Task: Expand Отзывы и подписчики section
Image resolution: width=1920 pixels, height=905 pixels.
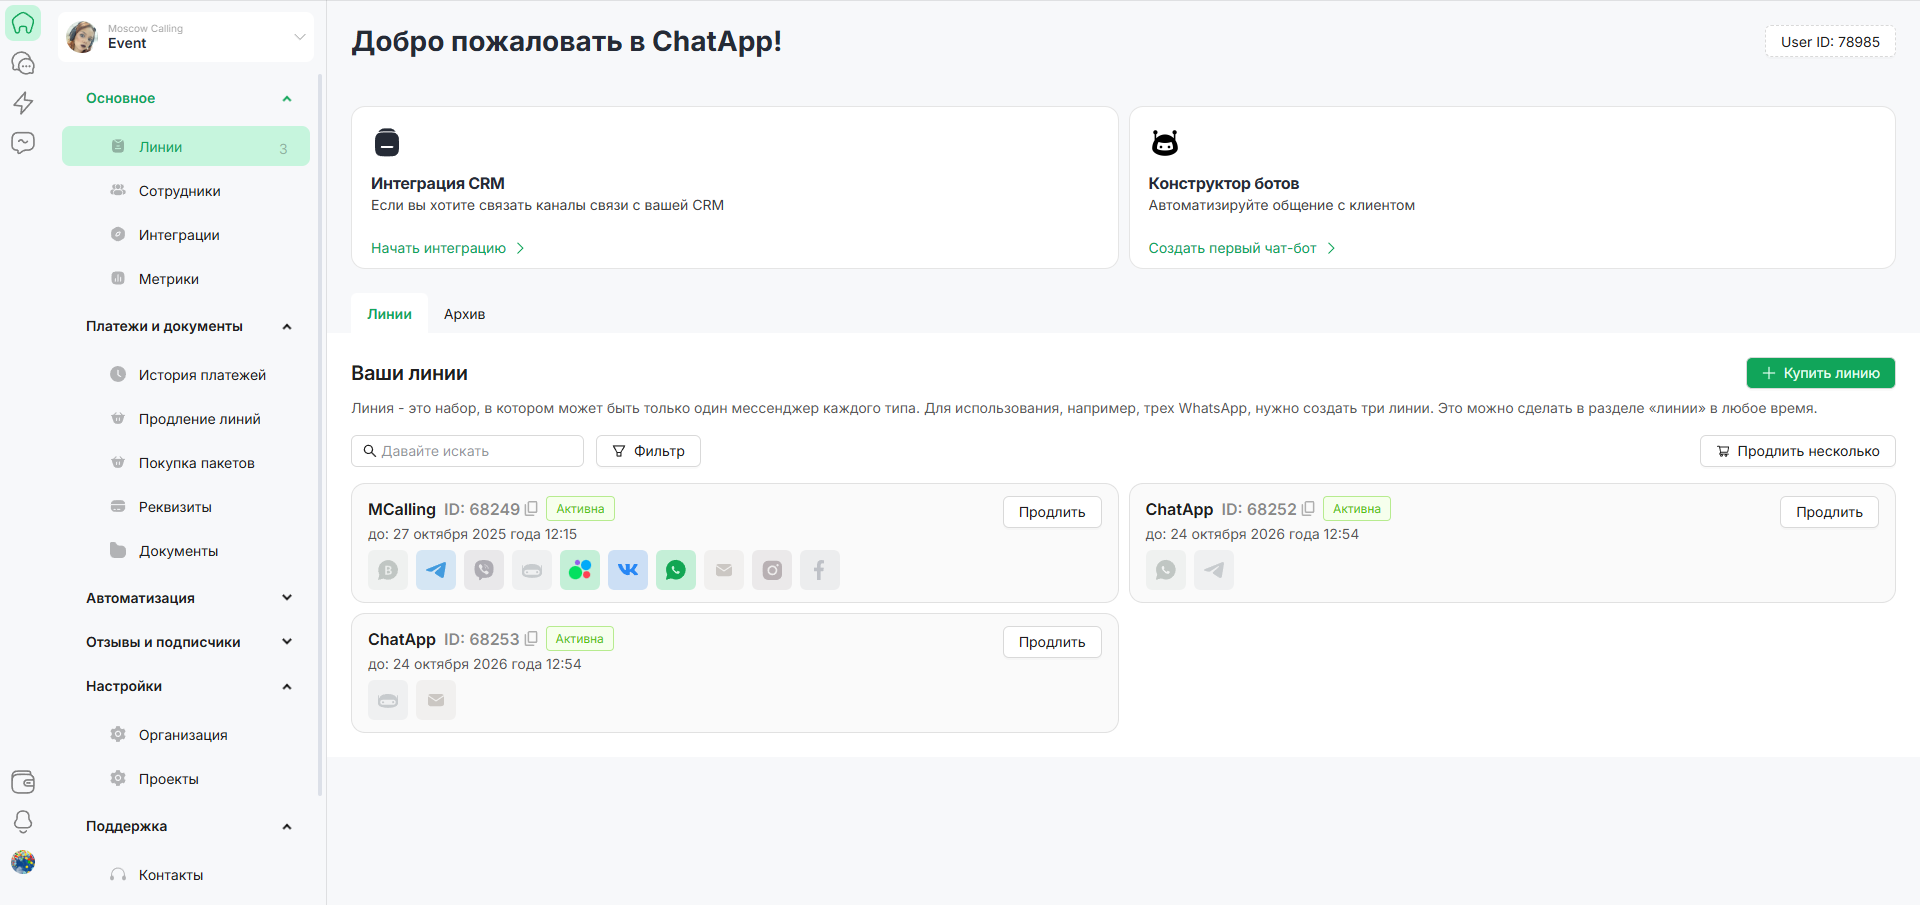Action: click(x=287, y=642)
